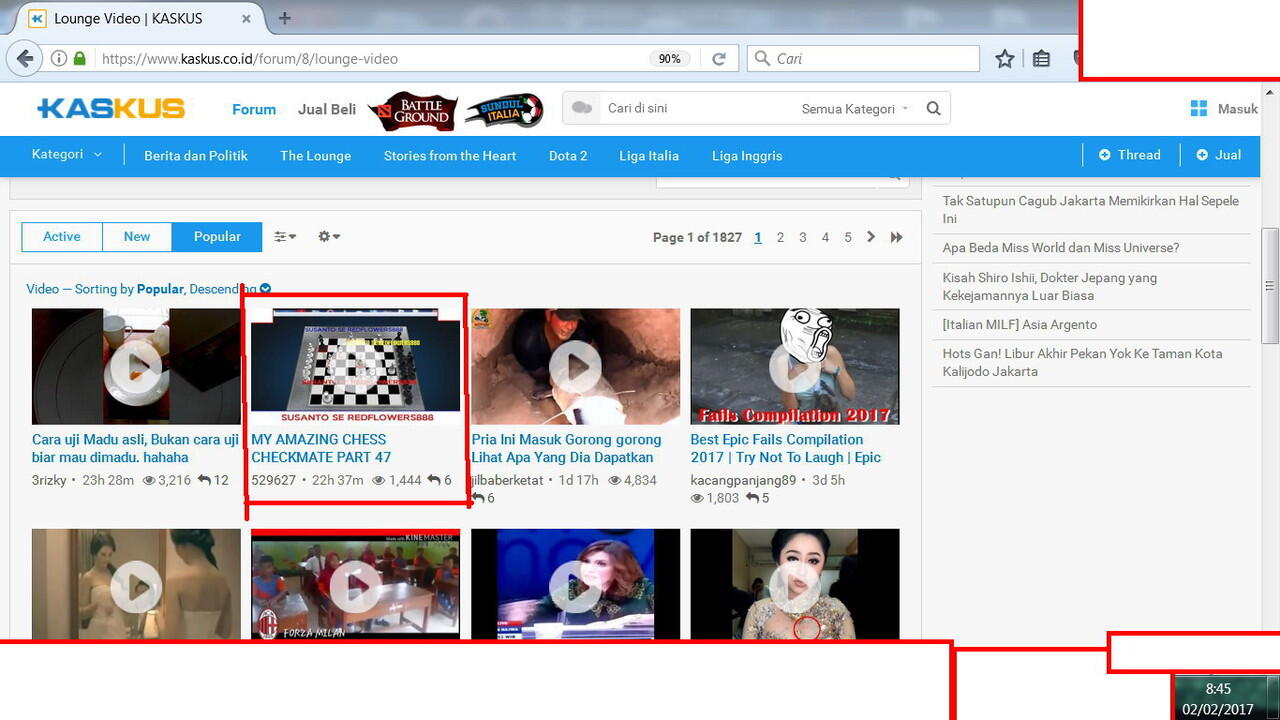
Task: Click the Masuk login link
Action: (1238, 109)
